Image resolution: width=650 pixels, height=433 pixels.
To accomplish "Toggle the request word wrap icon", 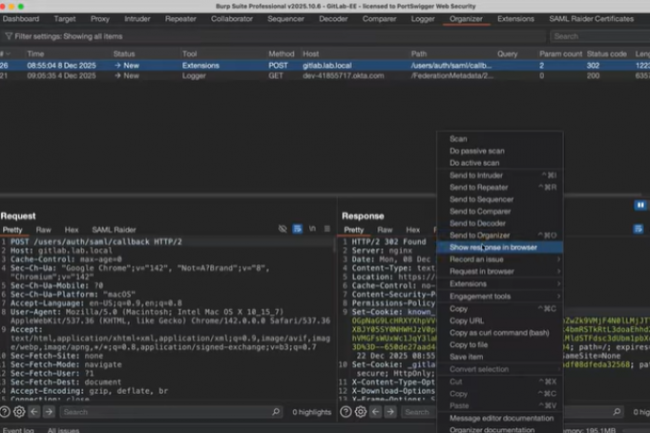I will click(x=297, y=229).
